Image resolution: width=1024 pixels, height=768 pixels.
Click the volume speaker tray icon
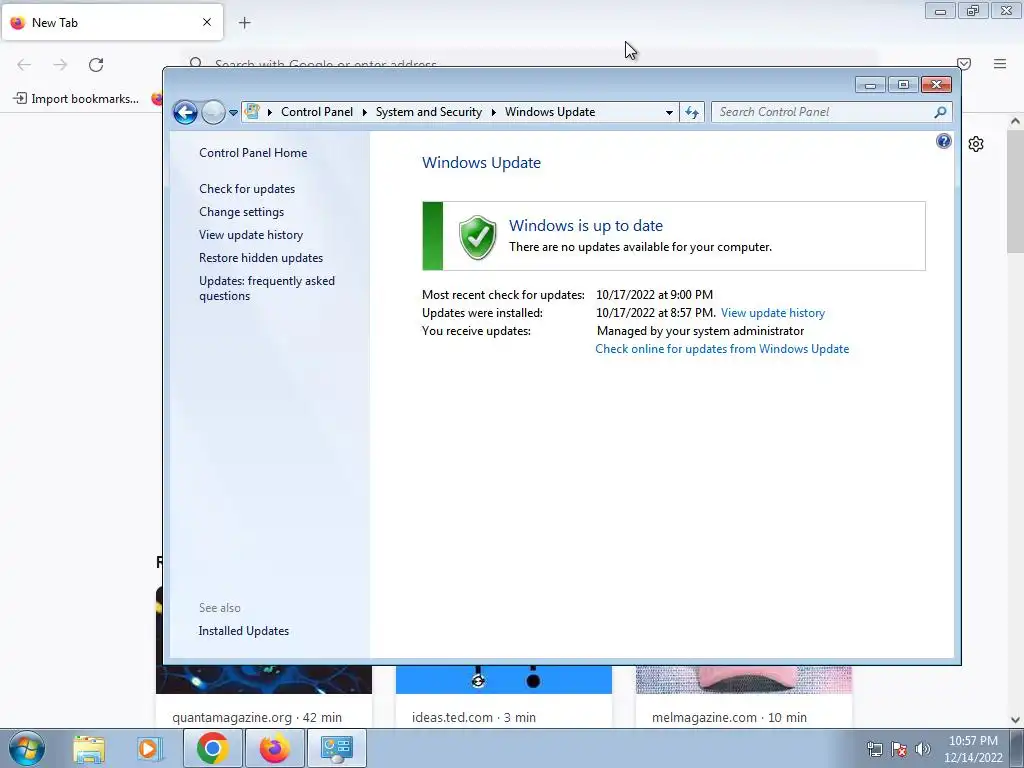tap(923, 749)
